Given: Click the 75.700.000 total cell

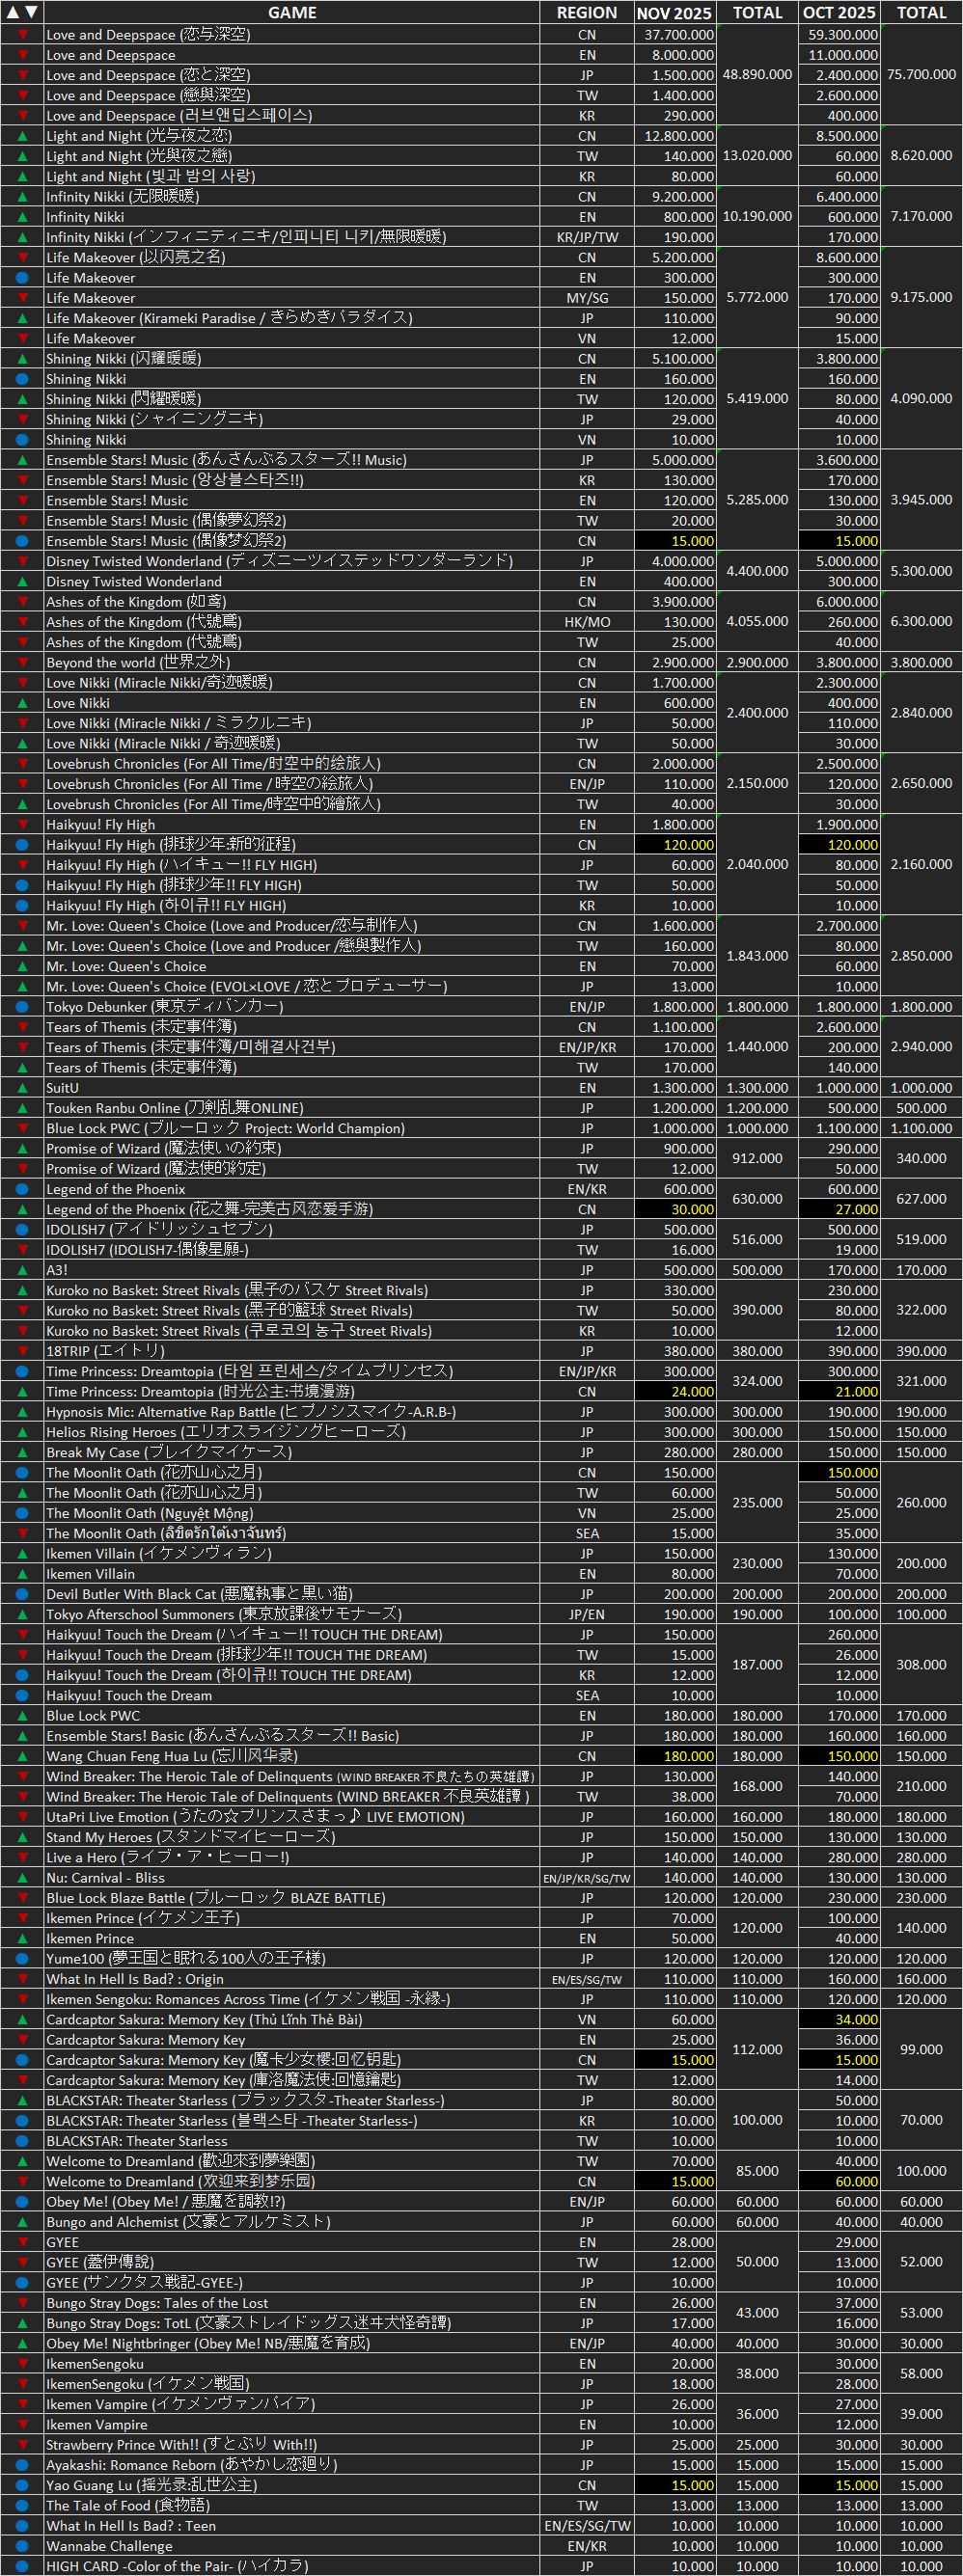Looking at the screenshot, I should (921, 75).
